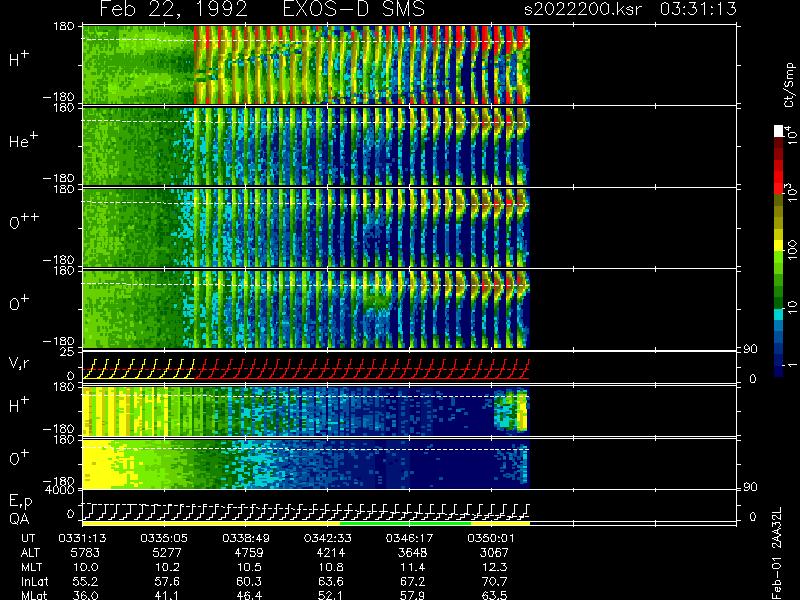Image resolution: width=800 pixels, height=600 pixels.
Task: Select the UT value '0342:33'
Action: tap(328, 538)
